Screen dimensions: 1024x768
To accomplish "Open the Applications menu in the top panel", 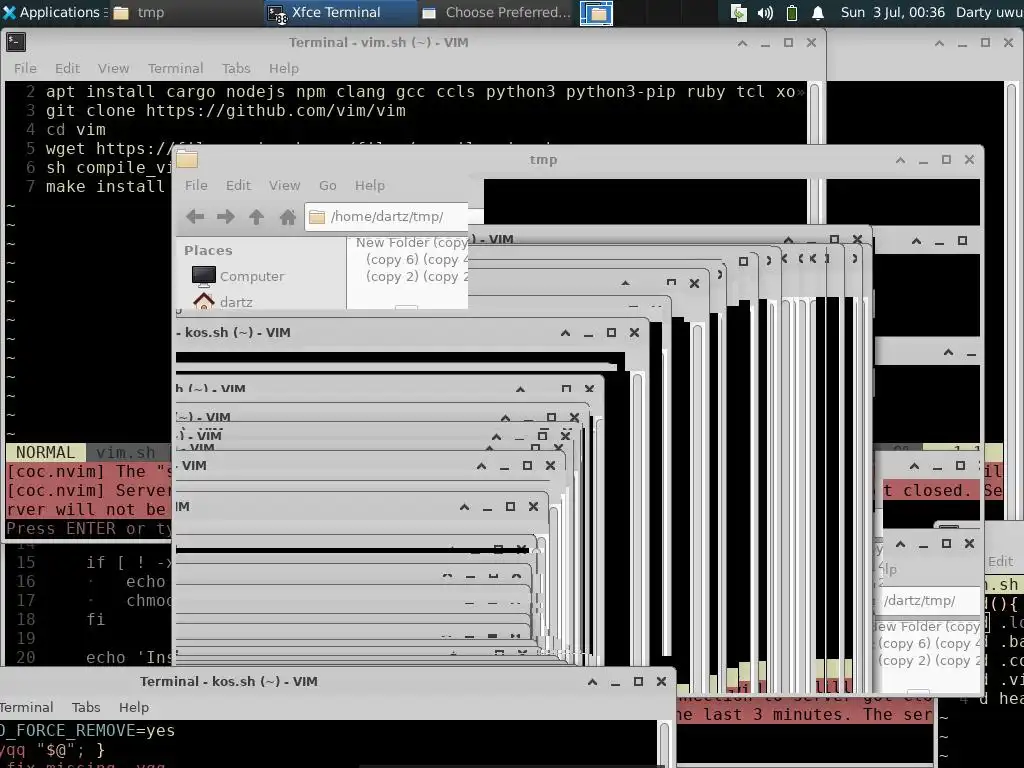I will (52, 12).
